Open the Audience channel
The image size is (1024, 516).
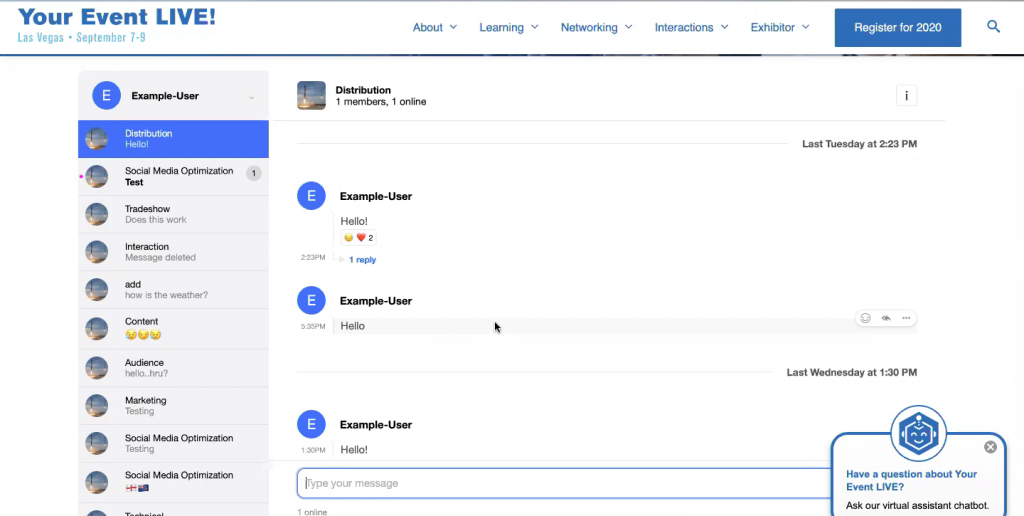(x=173, y=368)
